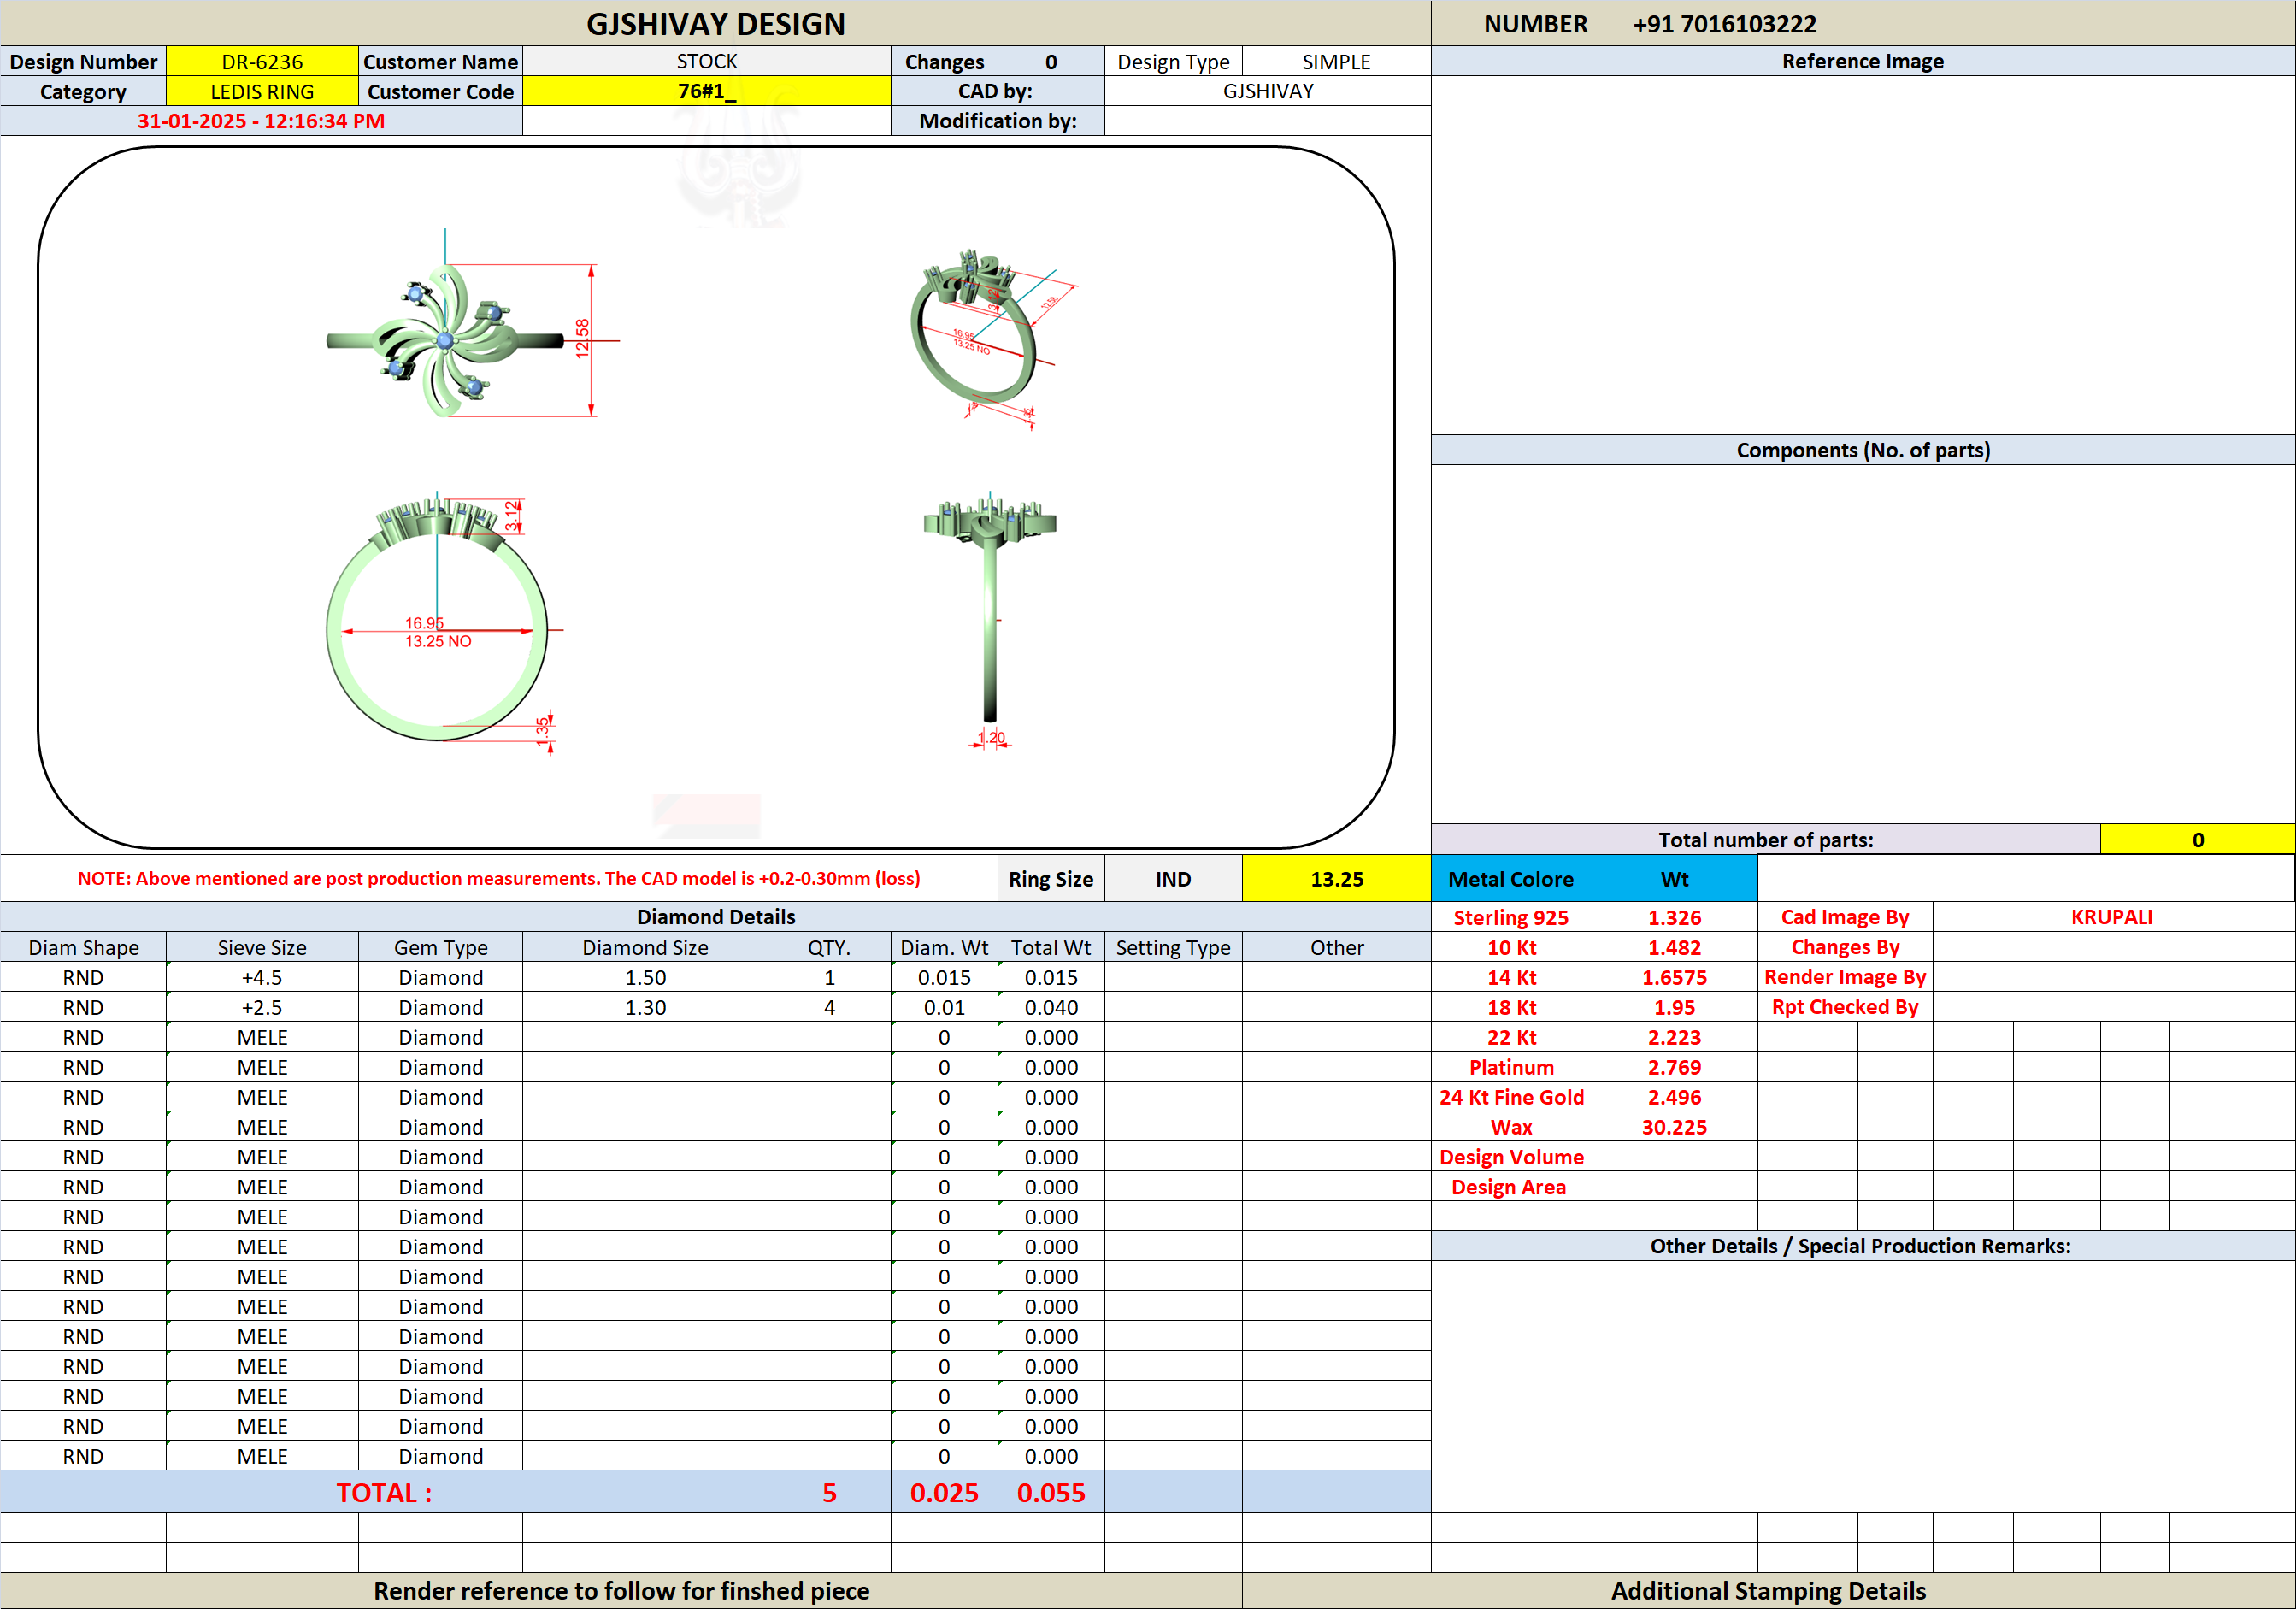Click the LEDIS RING category cell
The height and width of the screenshot is (1609, 2296).
click(x=262, y=92)
